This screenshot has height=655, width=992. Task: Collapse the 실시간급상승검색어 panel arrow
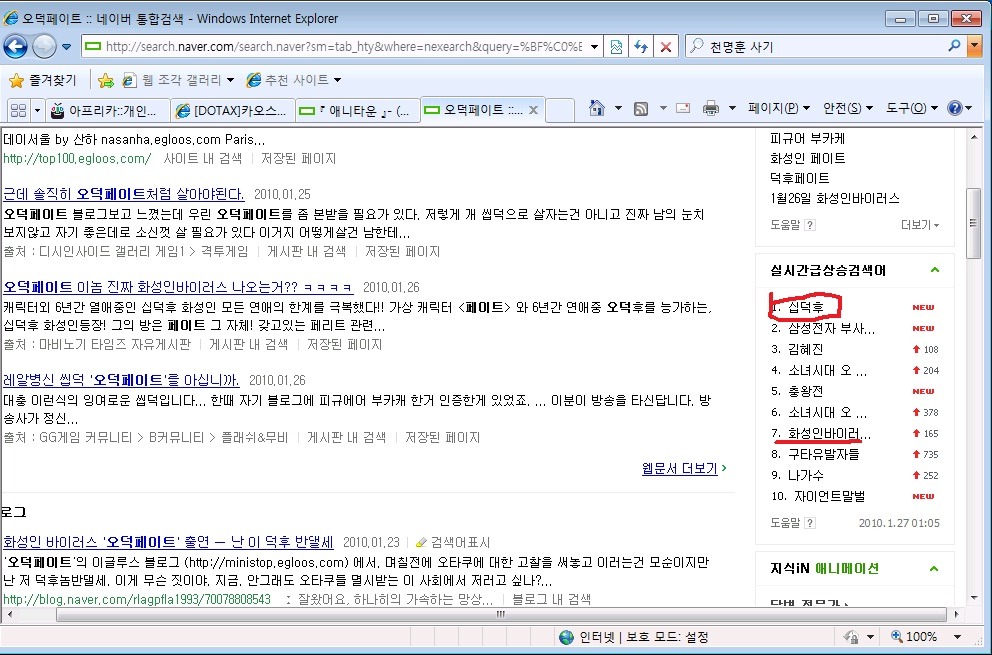(x=934, y=270)
